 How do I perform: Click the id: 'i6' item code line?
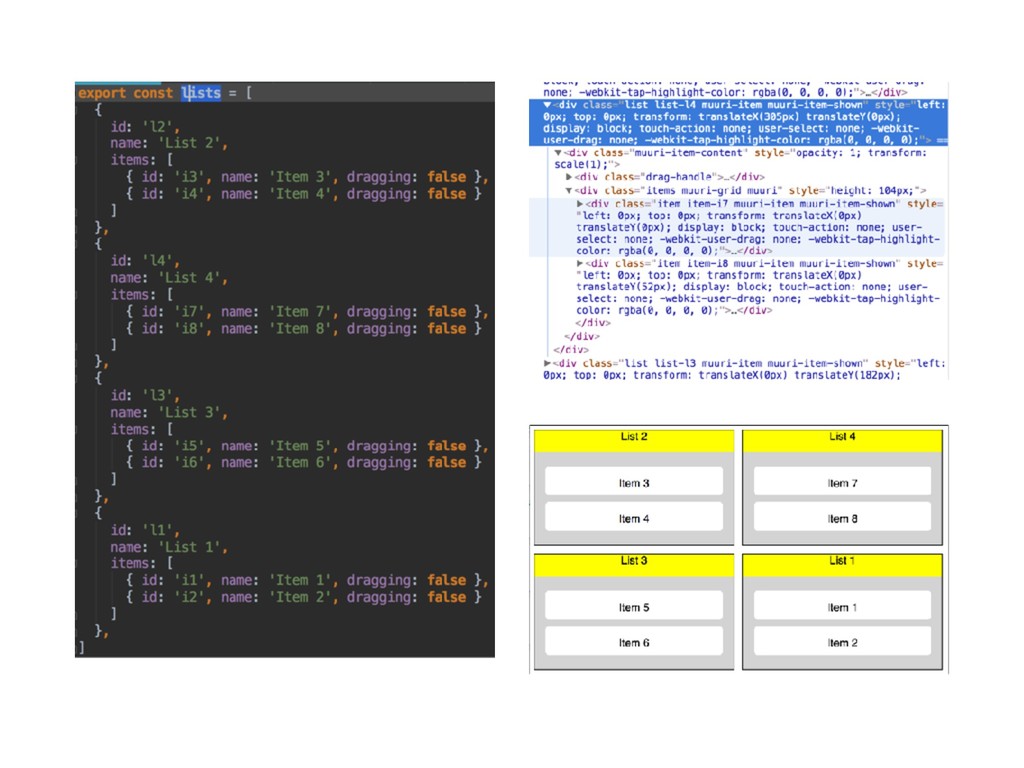coord(304,462)
